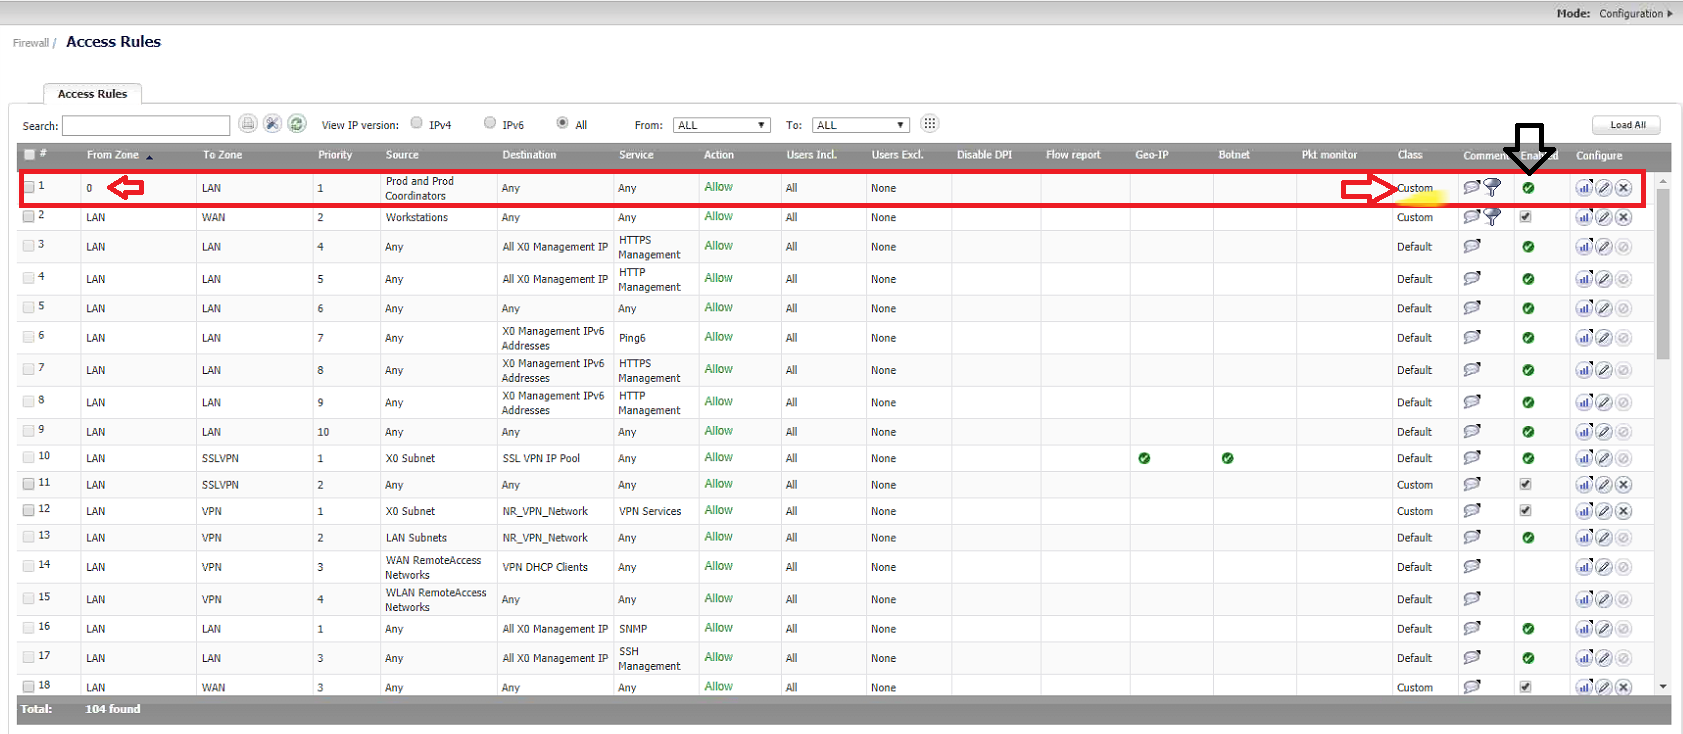Toggle the Enabled checkbox for rule 12
The image size is (1683, 734).
click(1526, 510)
